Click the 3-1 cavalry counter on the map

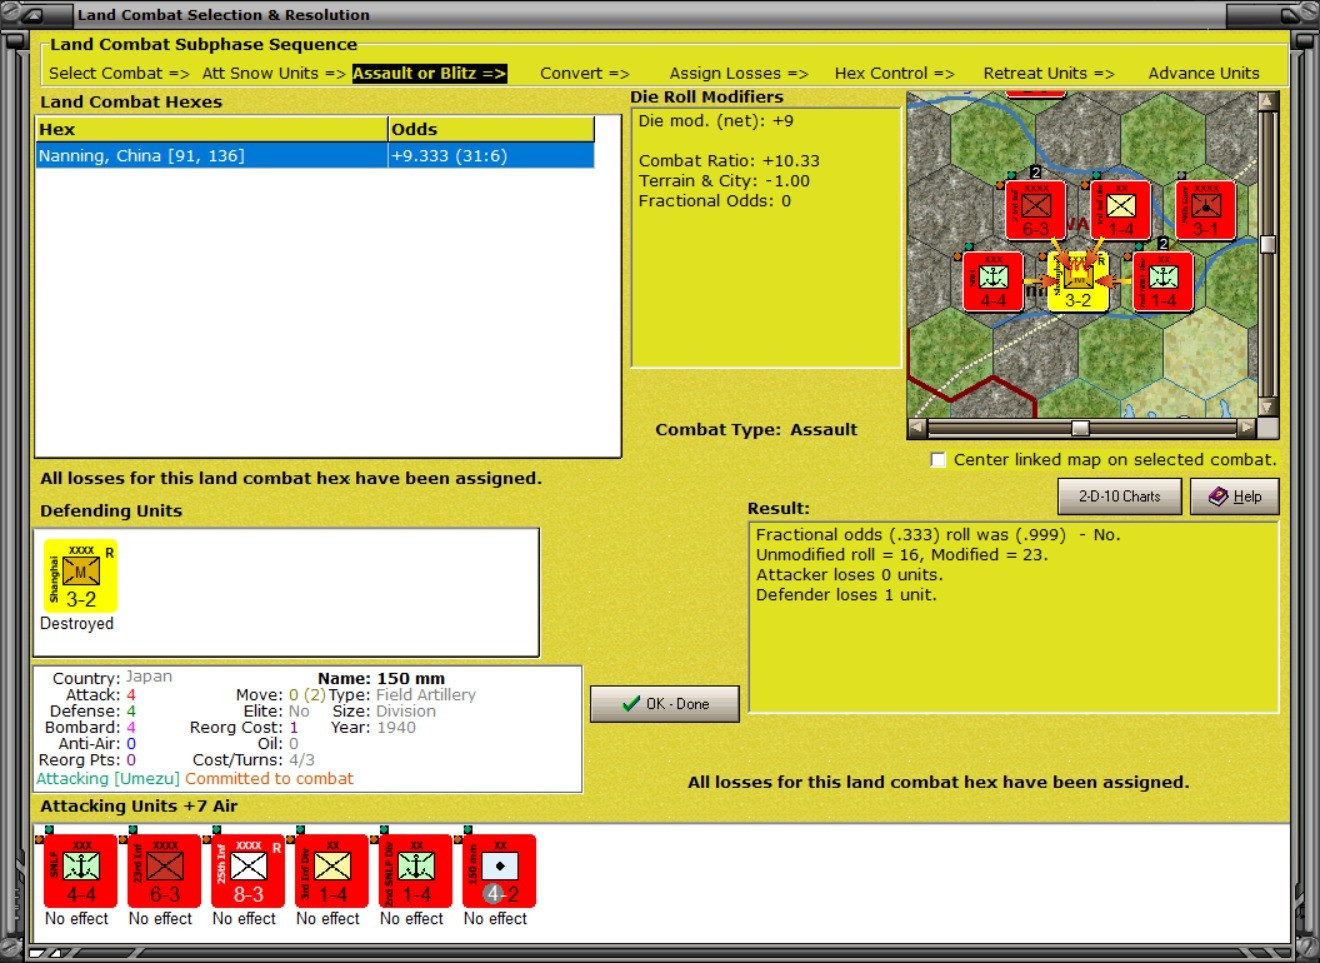click(1206, 210)
